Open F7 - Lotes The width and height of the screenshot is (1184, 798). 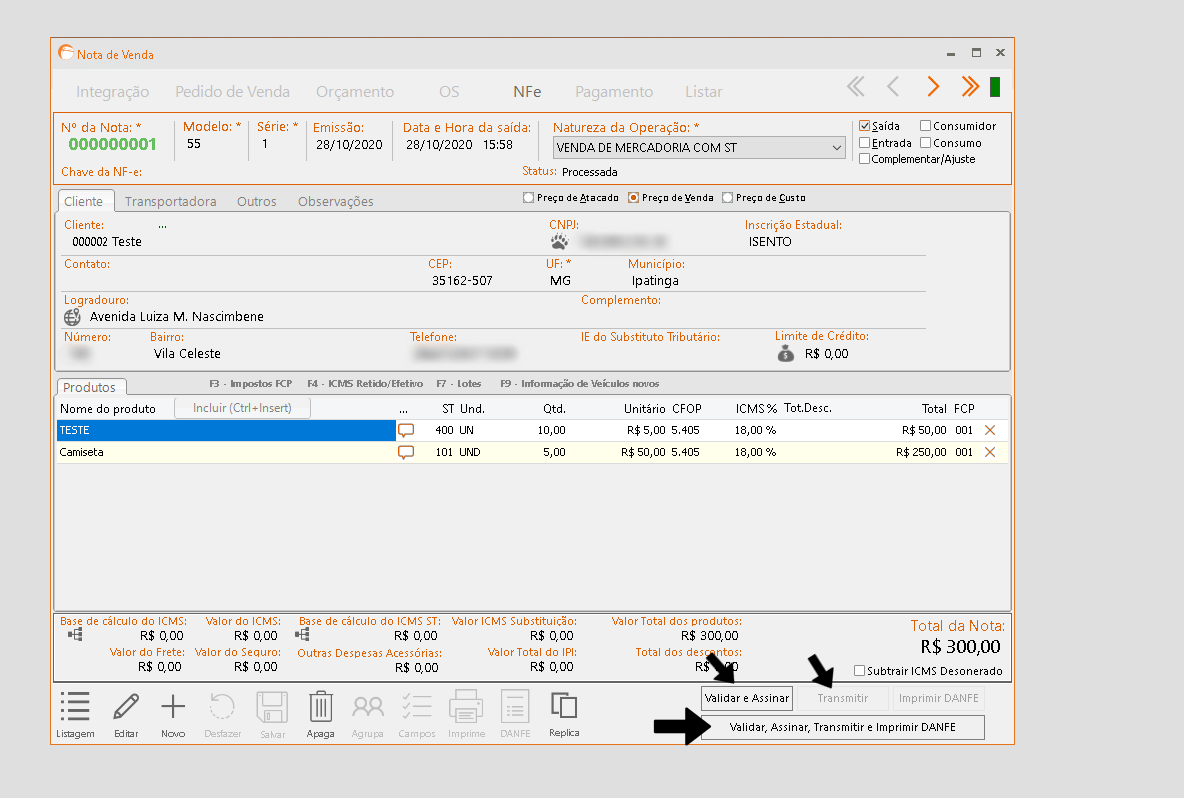click(458, 384)
